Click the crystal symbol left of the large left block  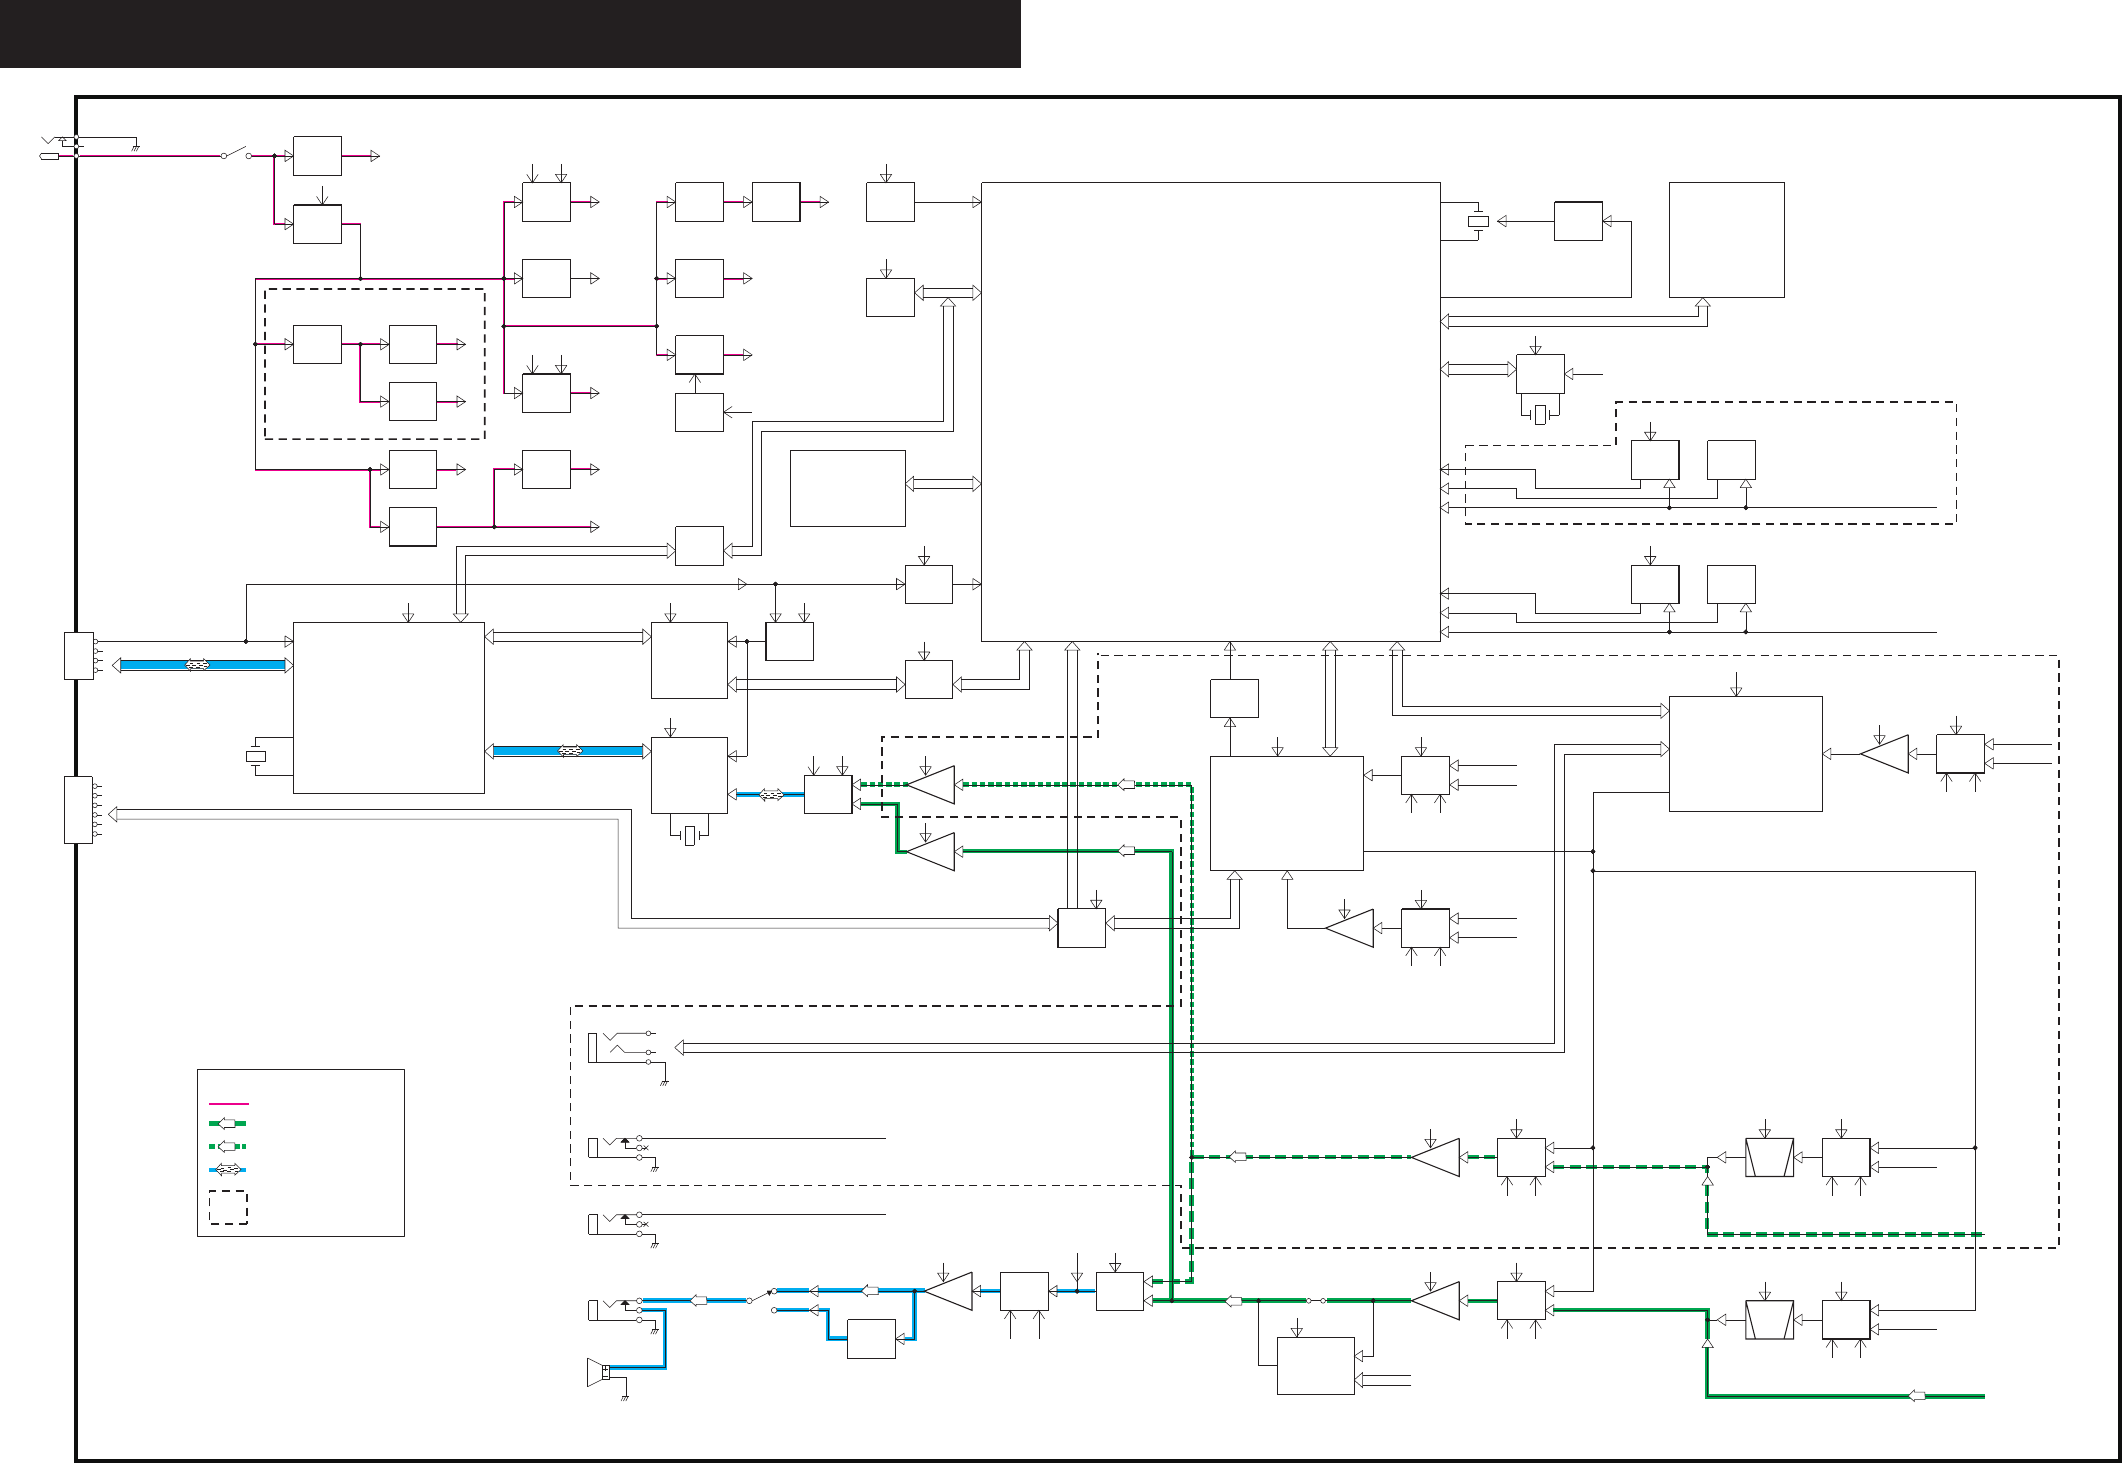256,757
